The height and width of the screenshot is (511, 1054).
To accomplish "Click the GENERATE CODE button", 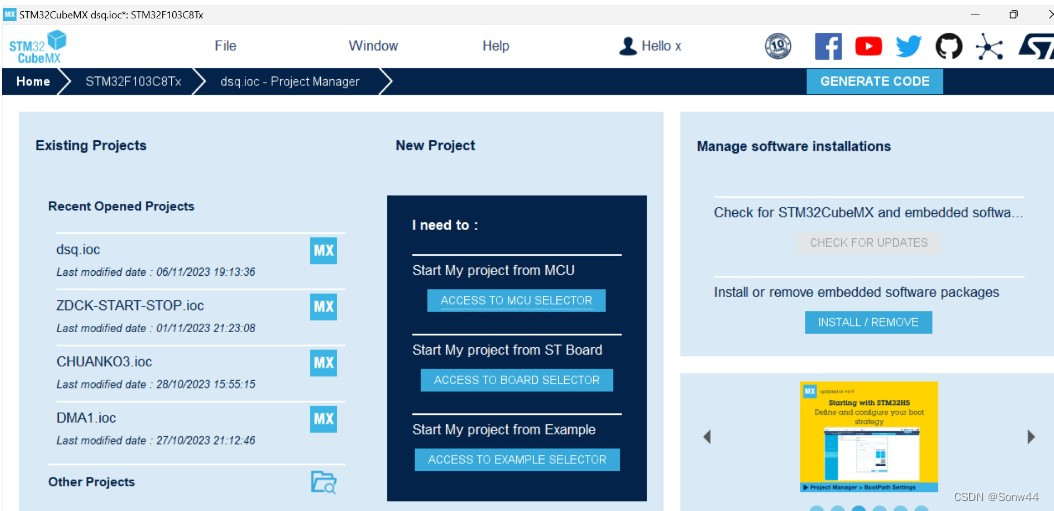I will click(x=875, y=81).
